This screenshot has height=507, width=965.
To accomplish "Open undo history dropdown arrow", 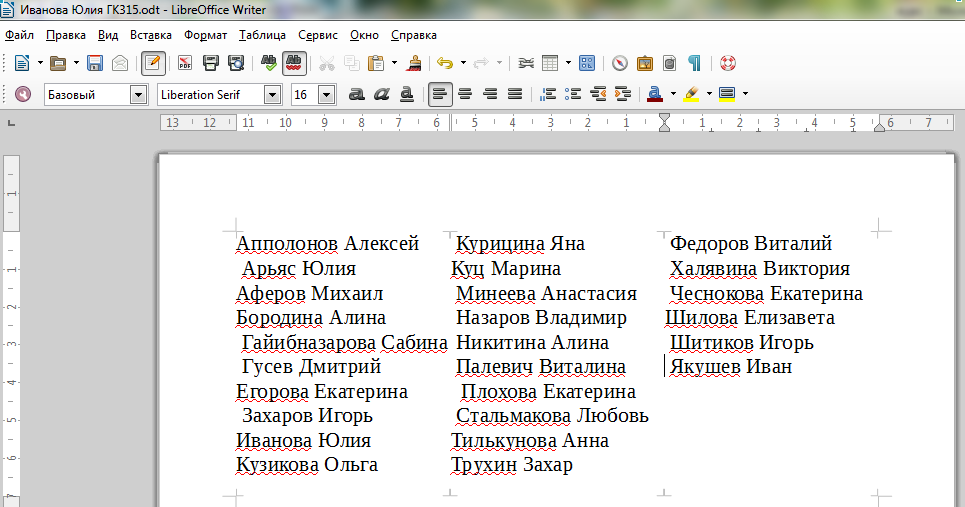I will tap(463, 63).
